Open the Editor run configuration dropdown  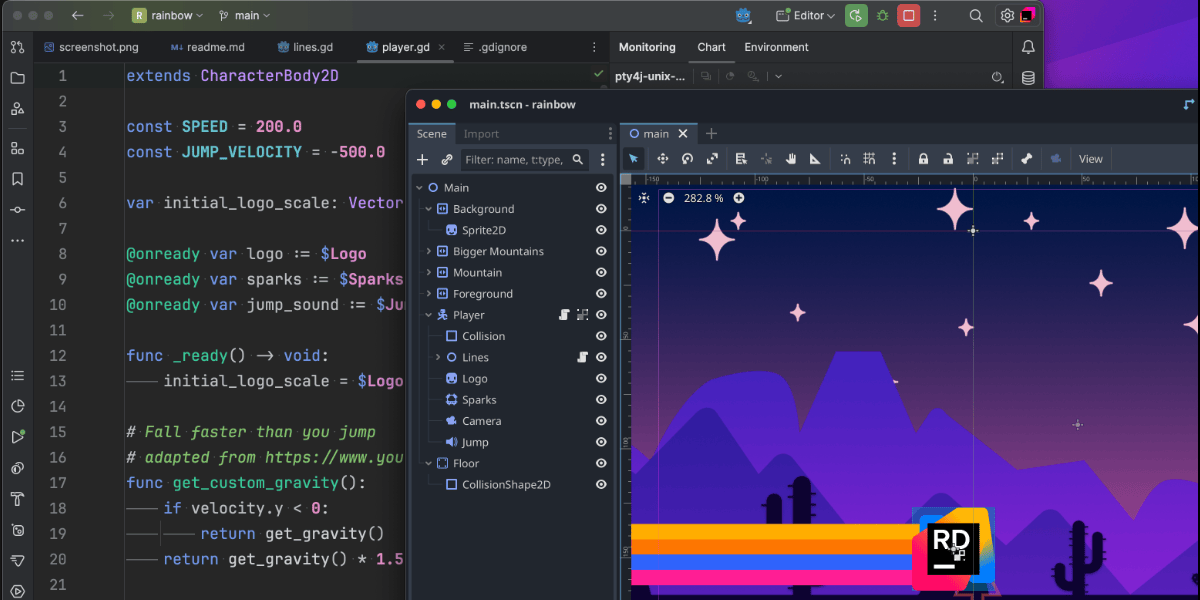(x=807, y=16)
